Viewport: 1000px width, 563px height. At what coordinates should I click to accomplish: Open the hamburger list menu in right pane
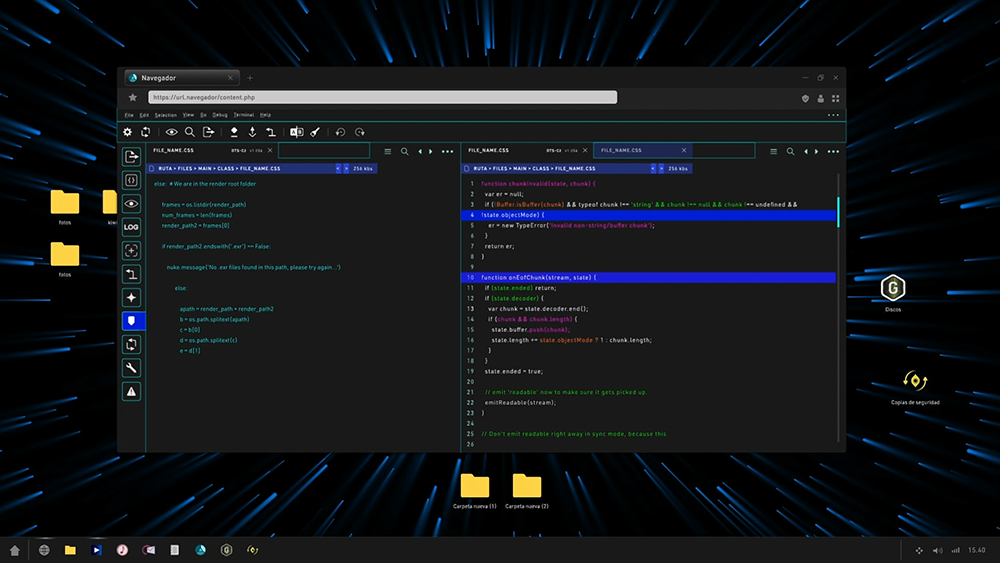[774, 152]
